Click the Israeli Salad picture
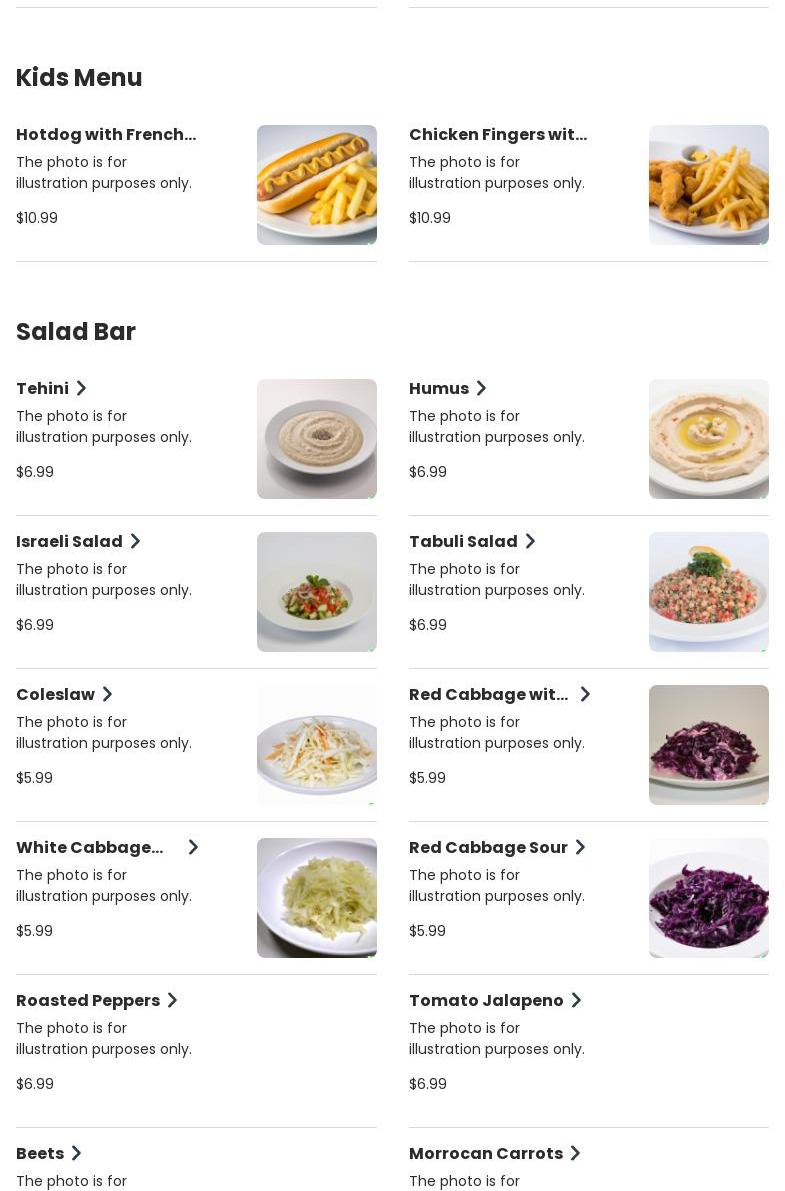 click(316, 592)
